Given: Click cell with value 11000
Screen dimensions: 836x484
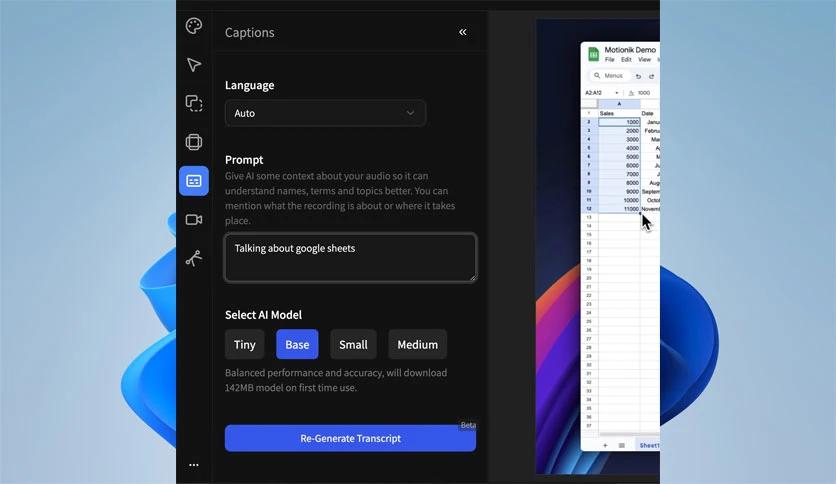Looking at the screenshot, I should tap(619, 209).
